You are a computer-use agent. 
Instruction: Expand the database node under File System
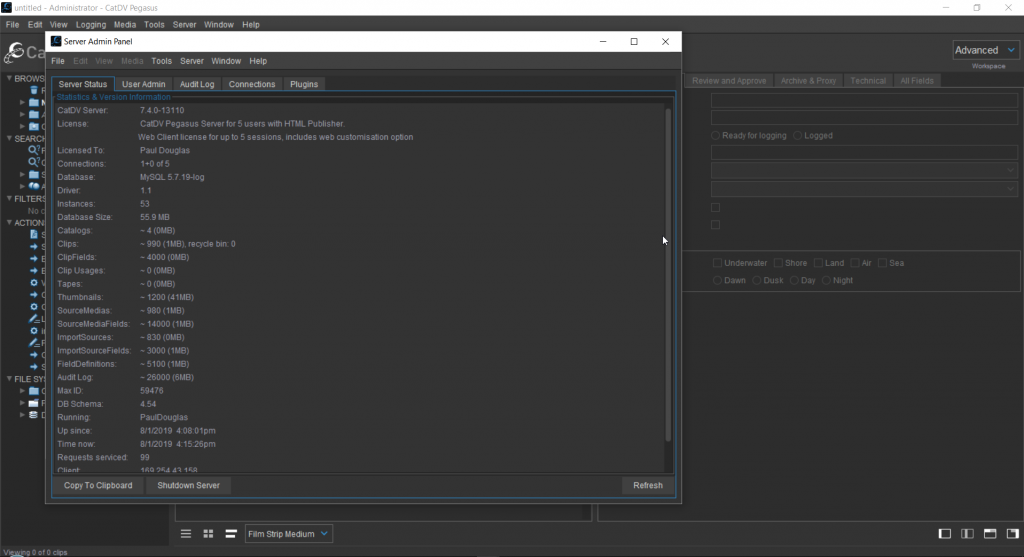click(22, 415)
